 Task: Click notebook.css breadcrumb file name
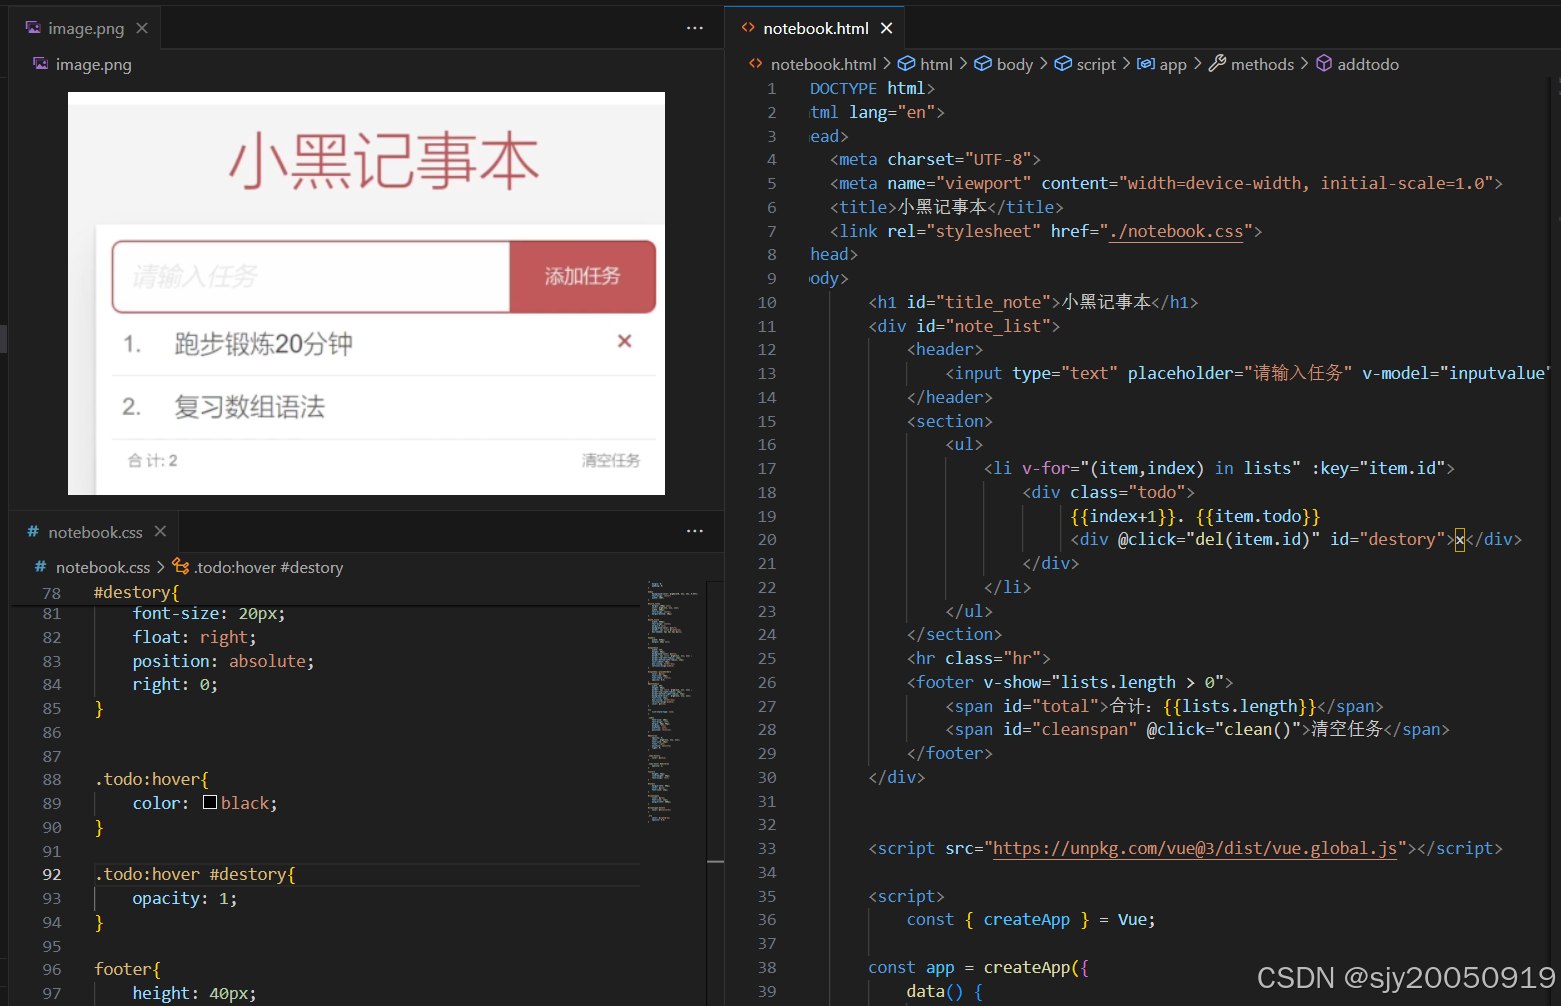(x=103, y=567)
